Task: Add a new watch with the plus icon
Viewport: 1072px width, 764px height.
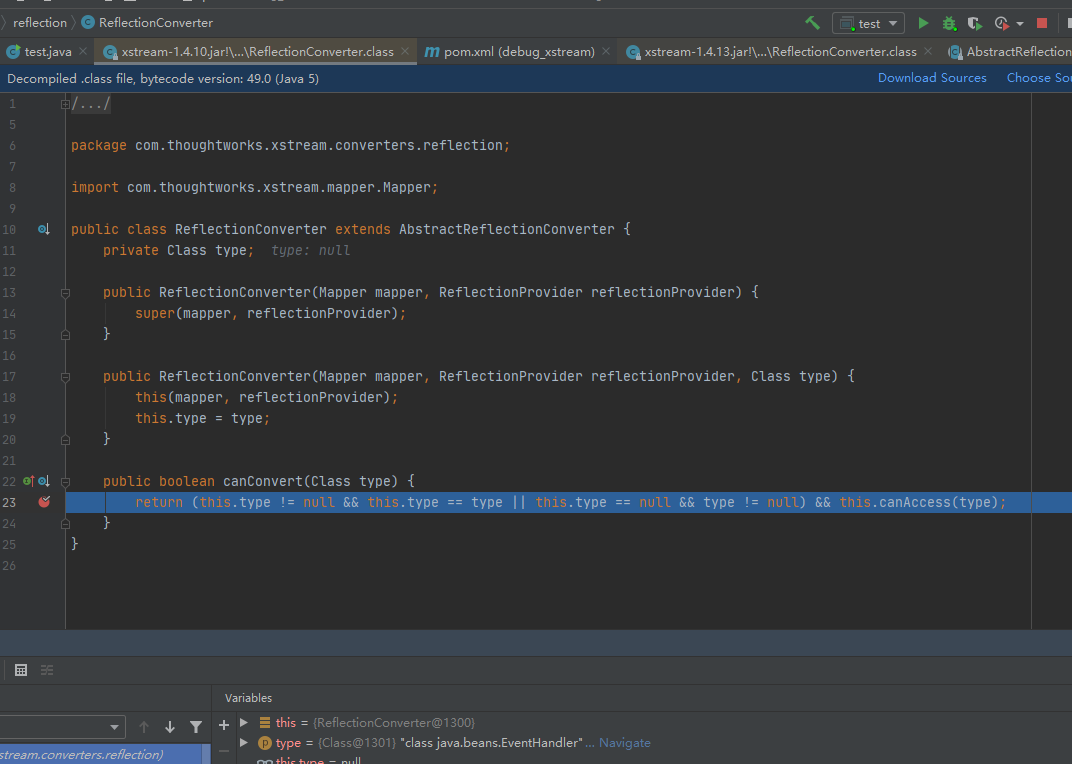Action: (x=224, y=724)
